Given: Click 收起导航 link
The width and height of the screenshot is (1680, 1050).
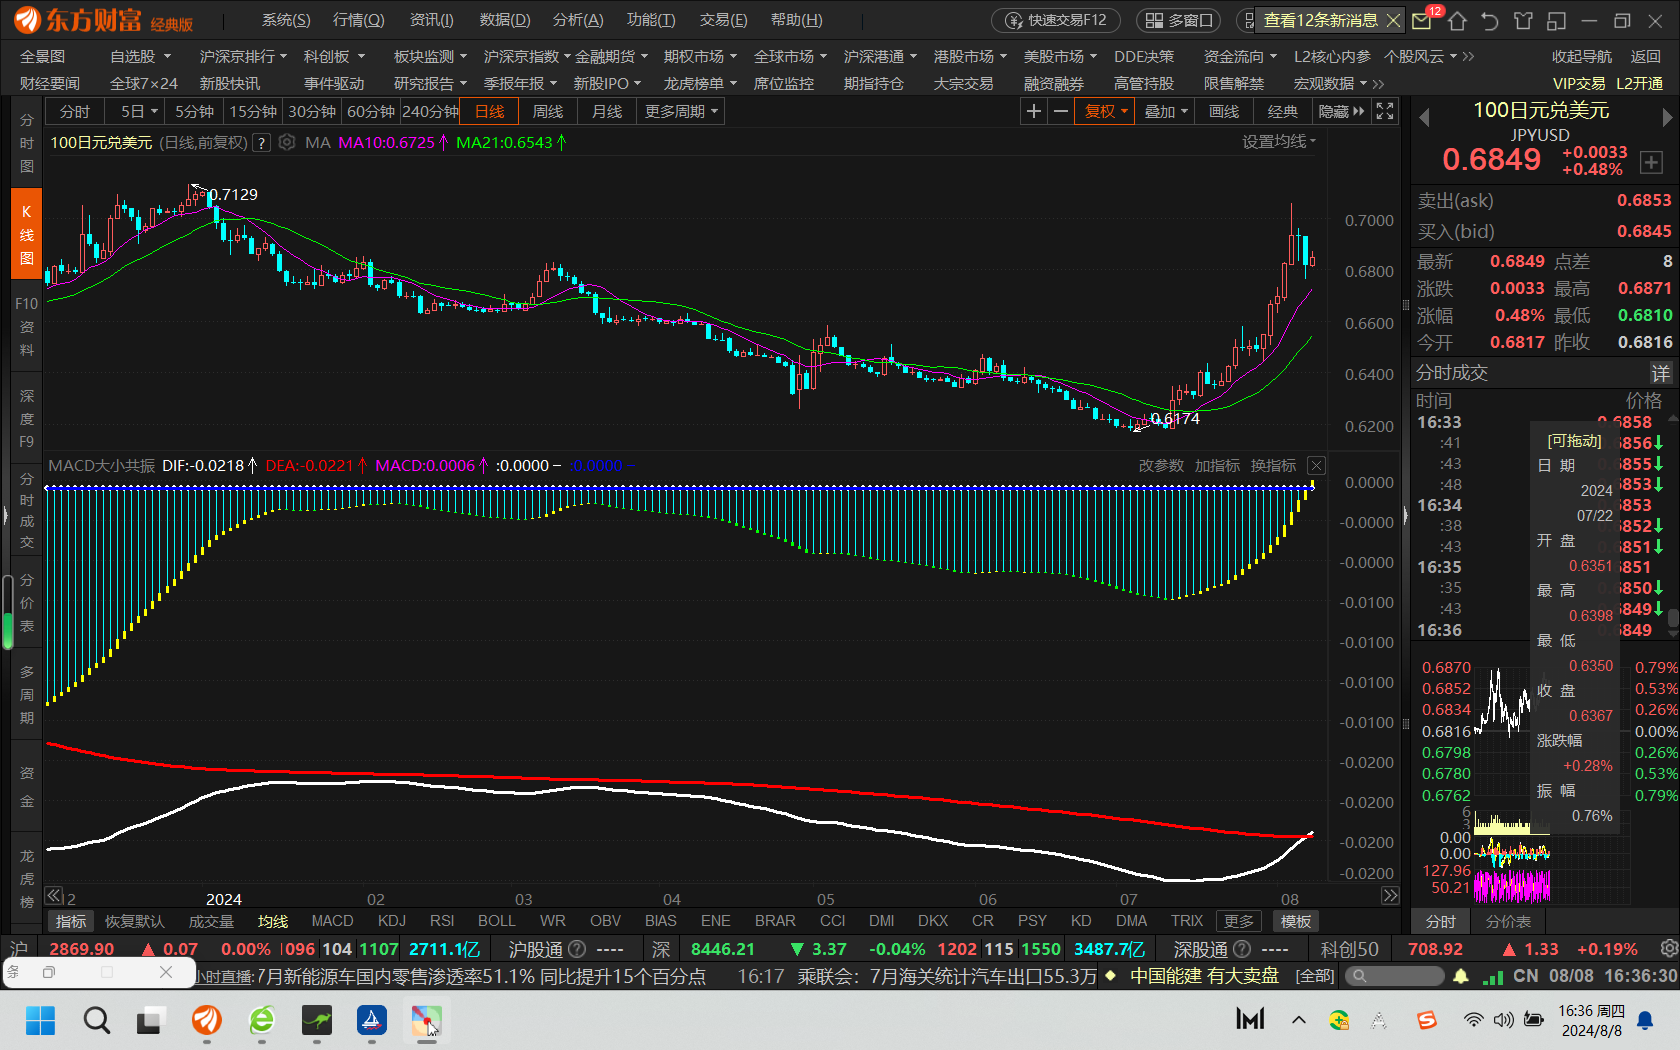Looking at the screenshot, I should coord(1582,56).
